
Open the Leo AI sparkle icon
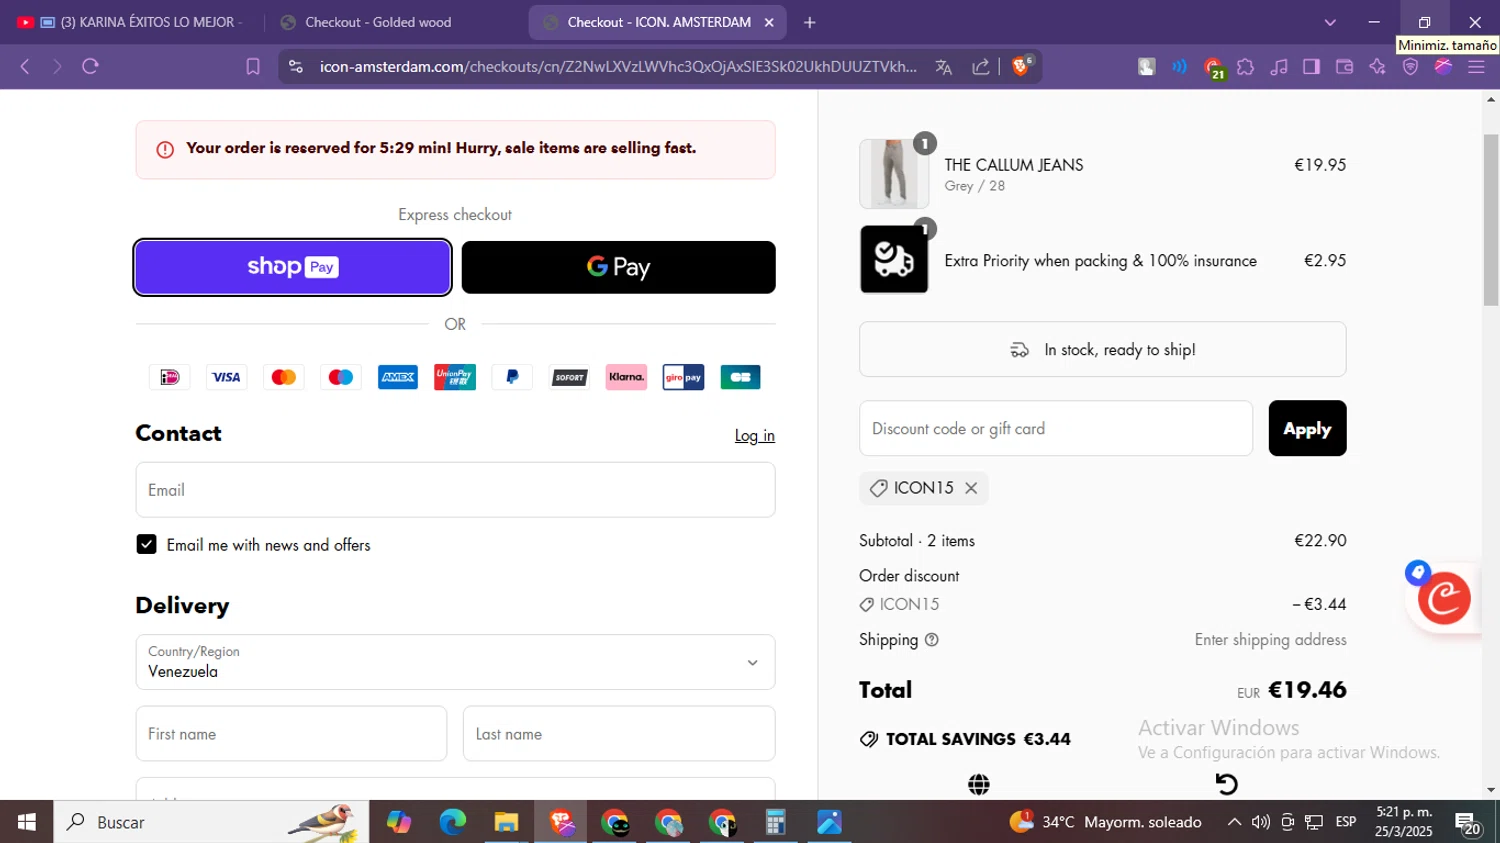(x=1377, y=67)
